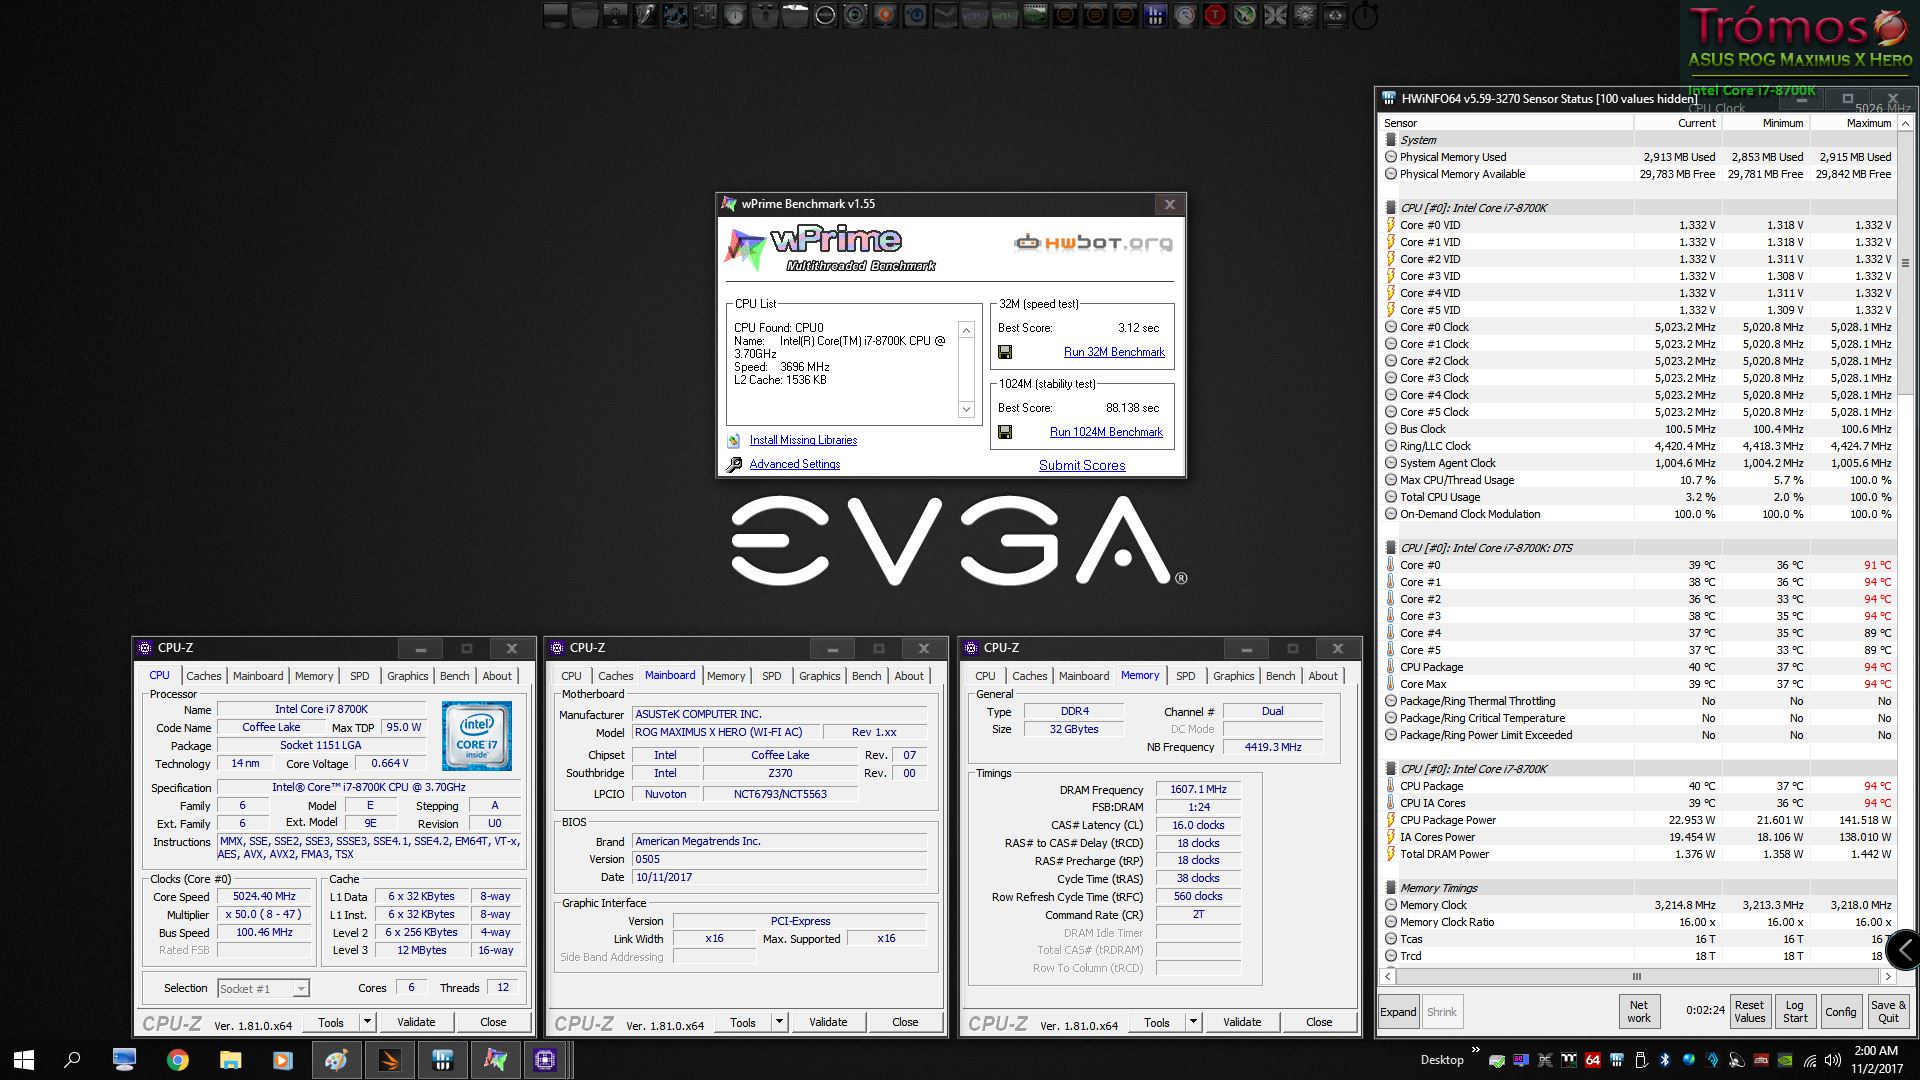
Task: Open the orange media player taskbar icon
Action: [283, 1060]
